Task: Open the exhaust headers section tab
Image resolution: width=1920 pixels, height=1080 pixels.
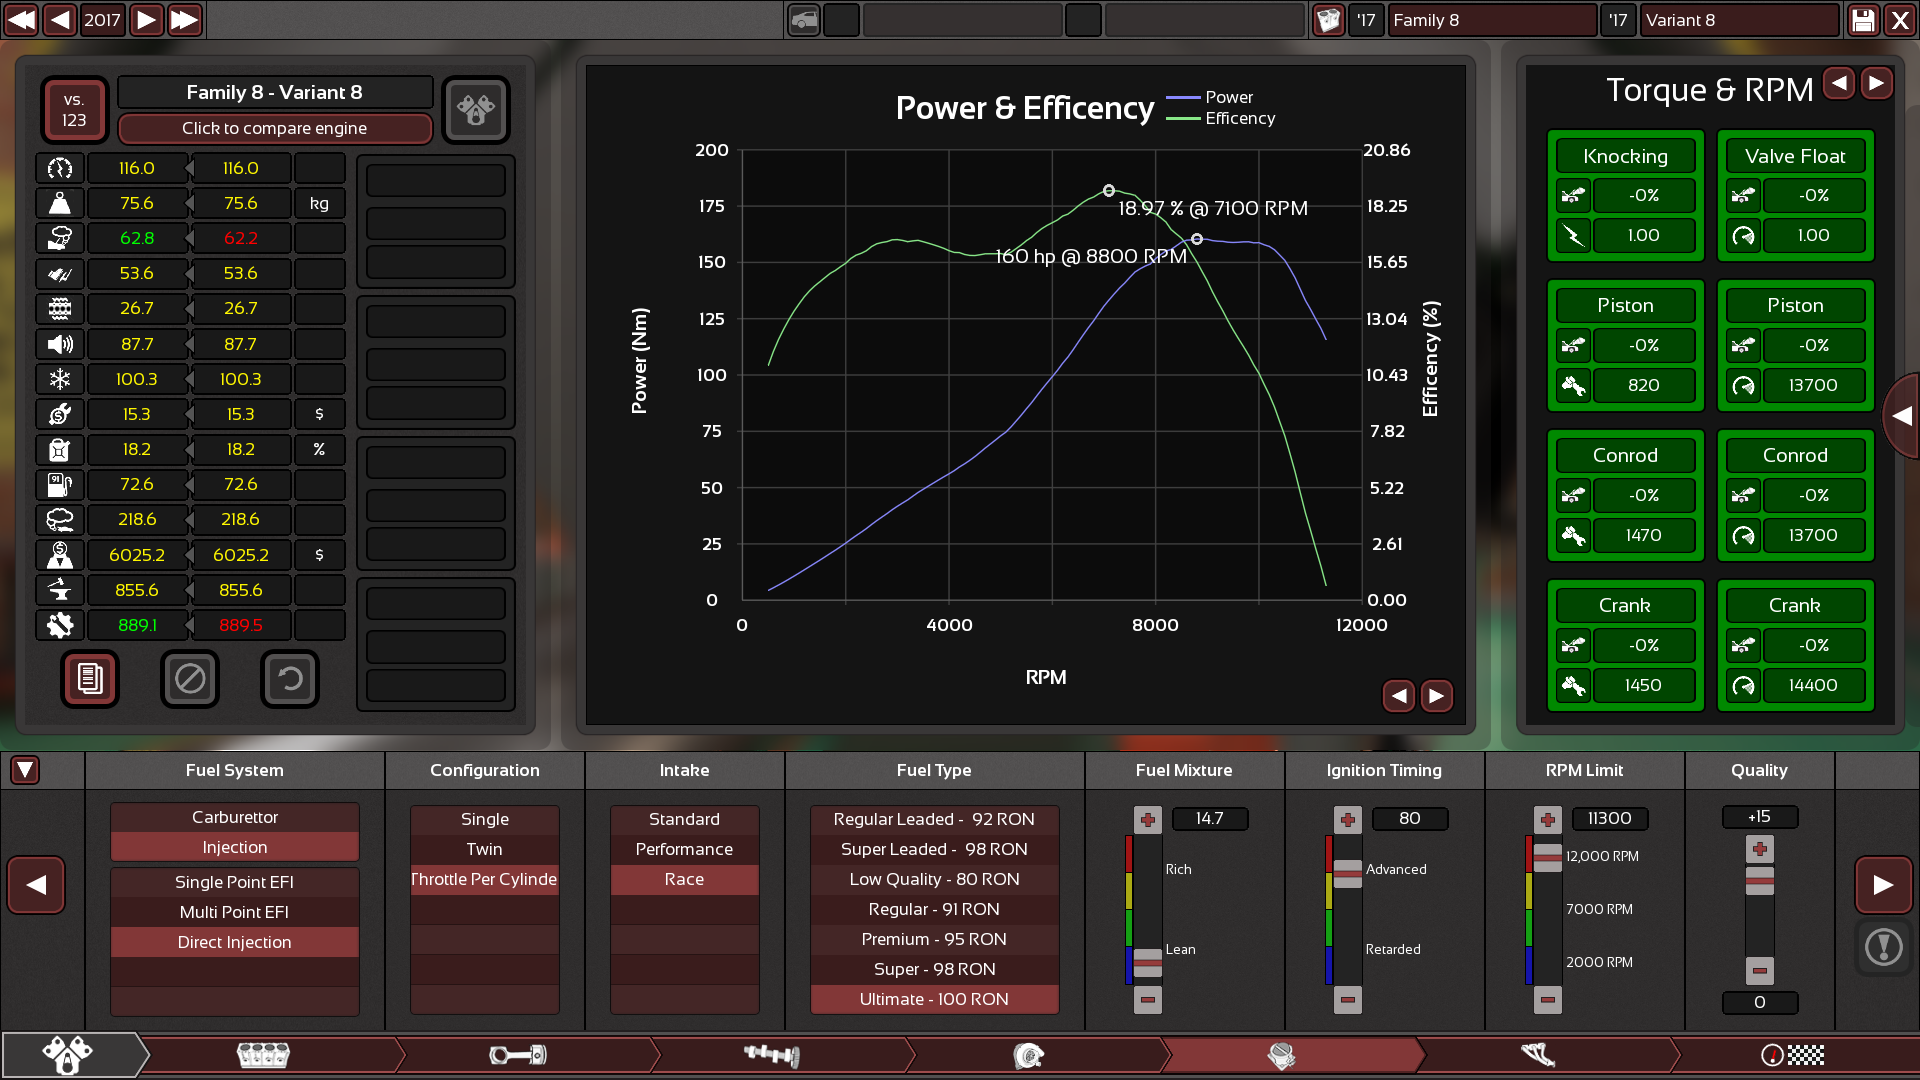Action: [1538, 1055]
